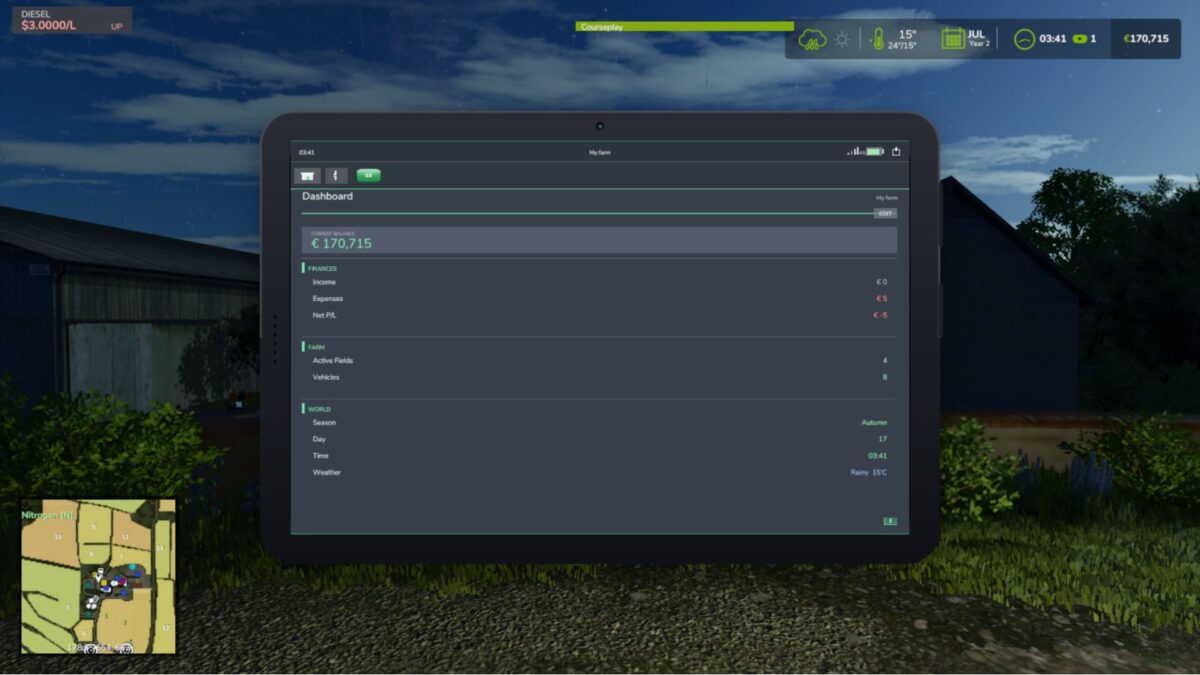The height and width of the screenshot is (675, 1200).
Task: Click the Rainy 15°C weather value
Action: (x=869, y=472)
